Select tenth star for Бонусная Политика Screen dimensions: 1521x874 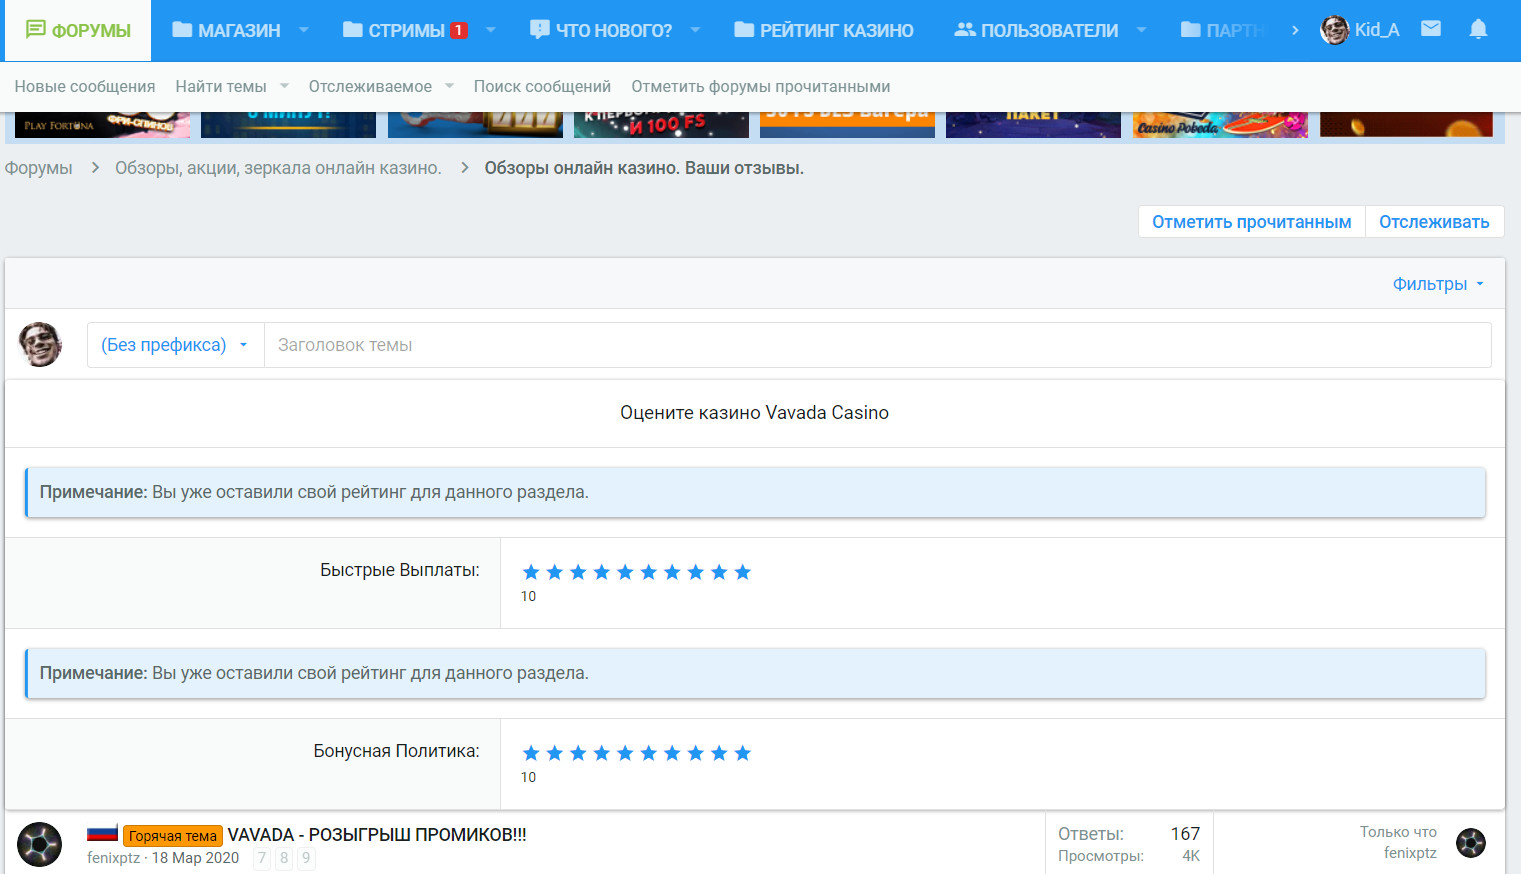tap(742, 753)
